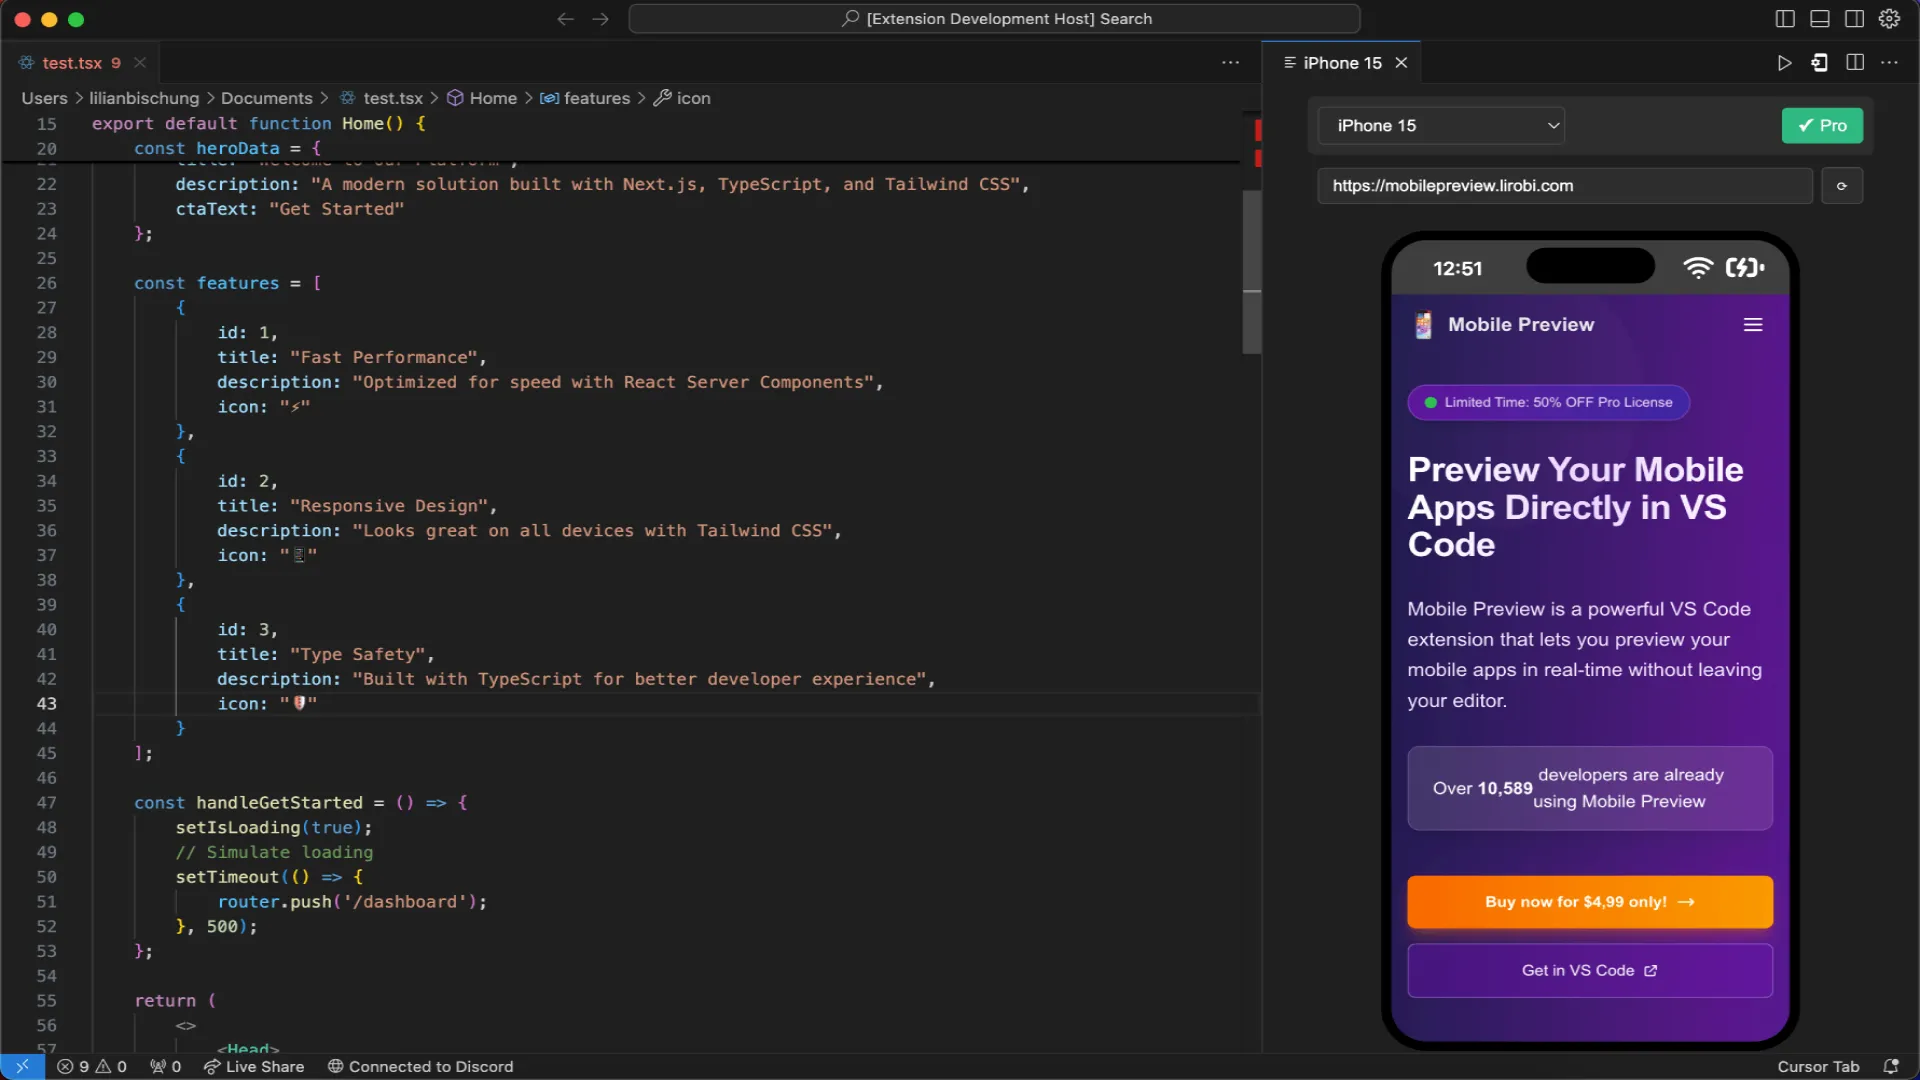Open the Mobile Preview settings gear
Image resolution: width=1920 pixels, height=1080 pixels.
[x=1890, y=19]
